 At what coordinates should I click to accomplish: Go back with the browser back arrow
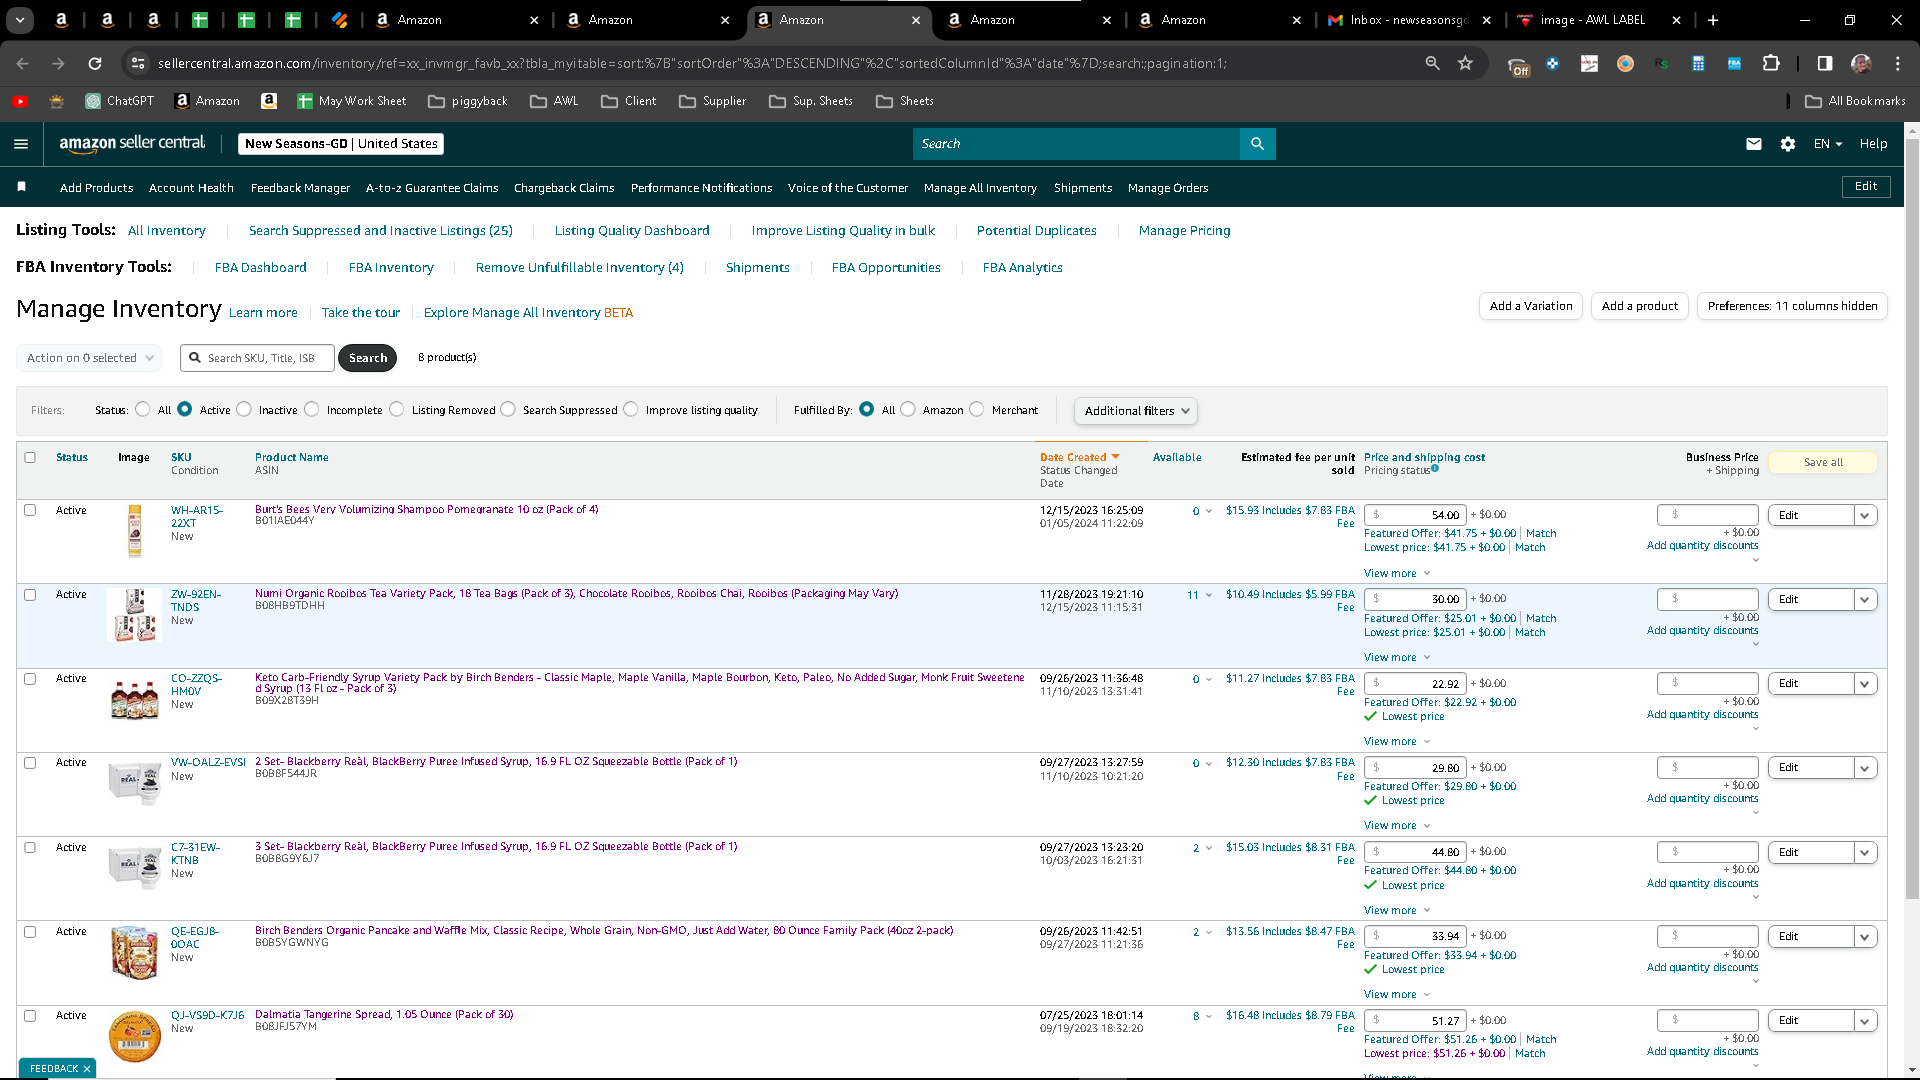[x=22, y=63]
